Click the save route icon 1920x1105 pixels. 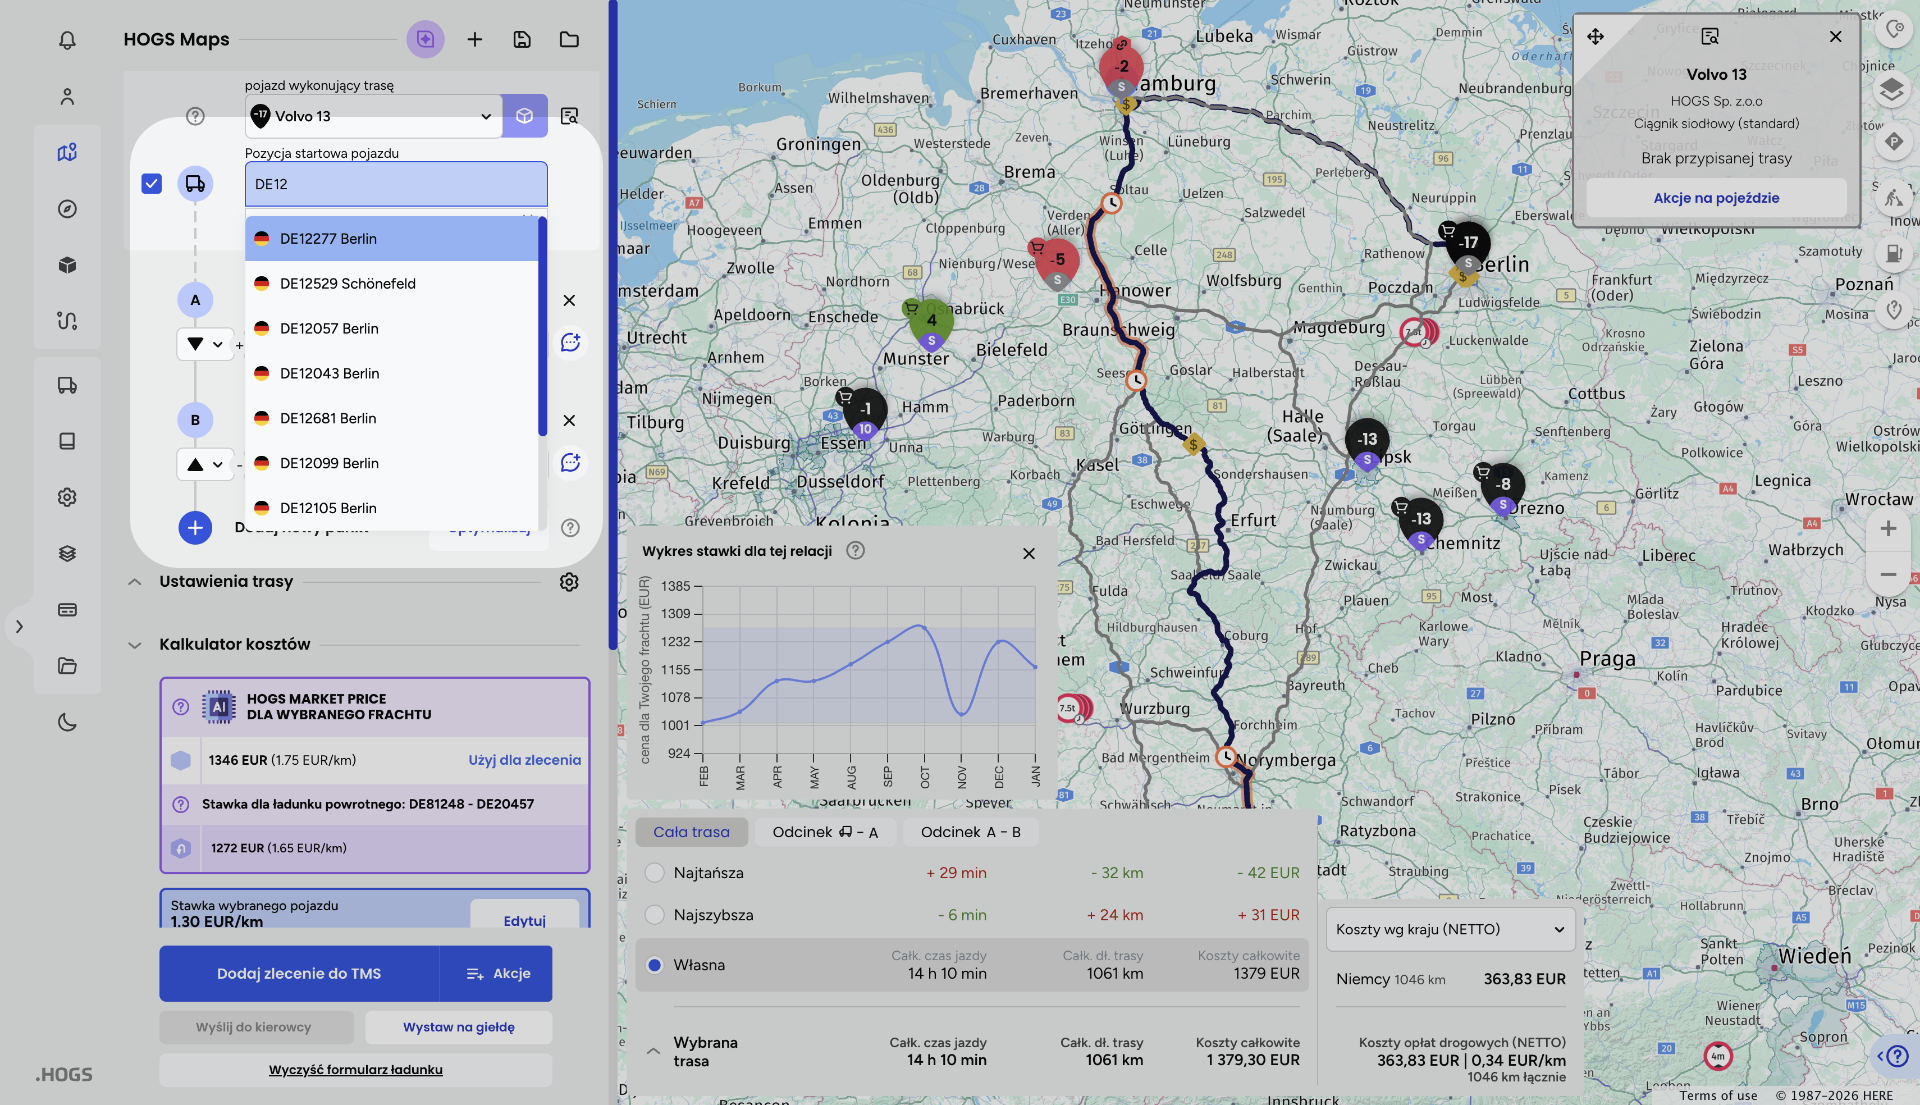point(522,39)
